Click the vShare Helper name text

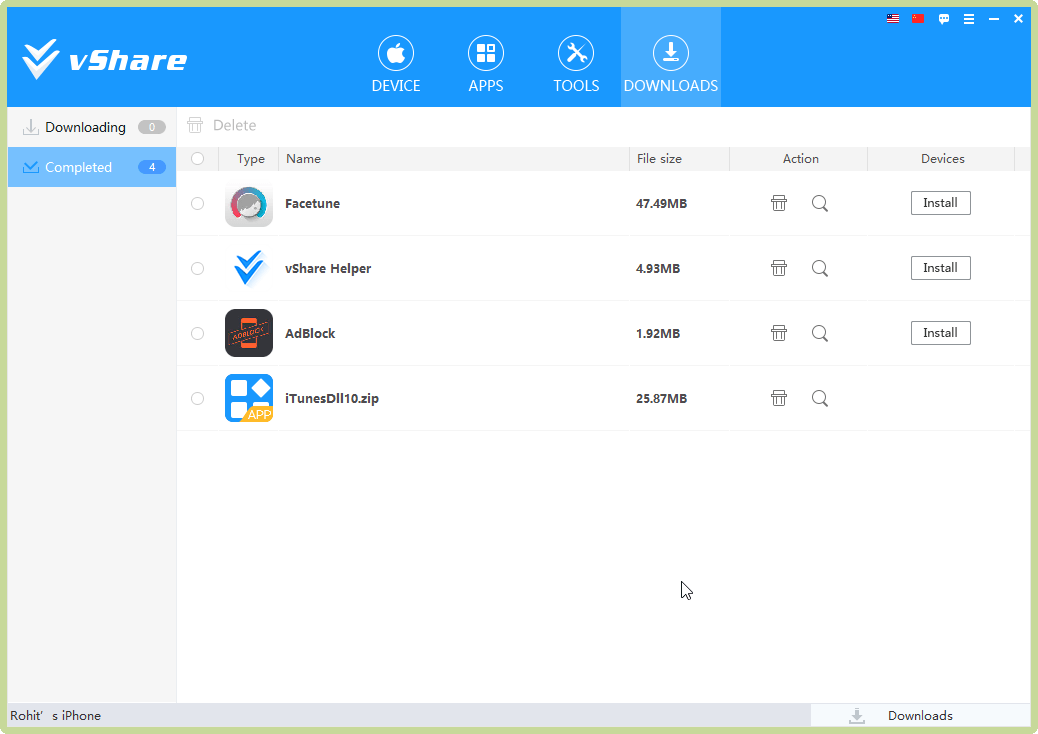click(x=328, y=268)
